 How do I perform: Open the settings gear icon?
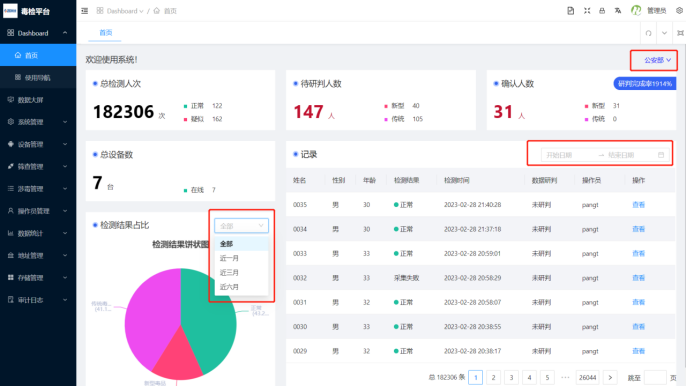(679, 11)
